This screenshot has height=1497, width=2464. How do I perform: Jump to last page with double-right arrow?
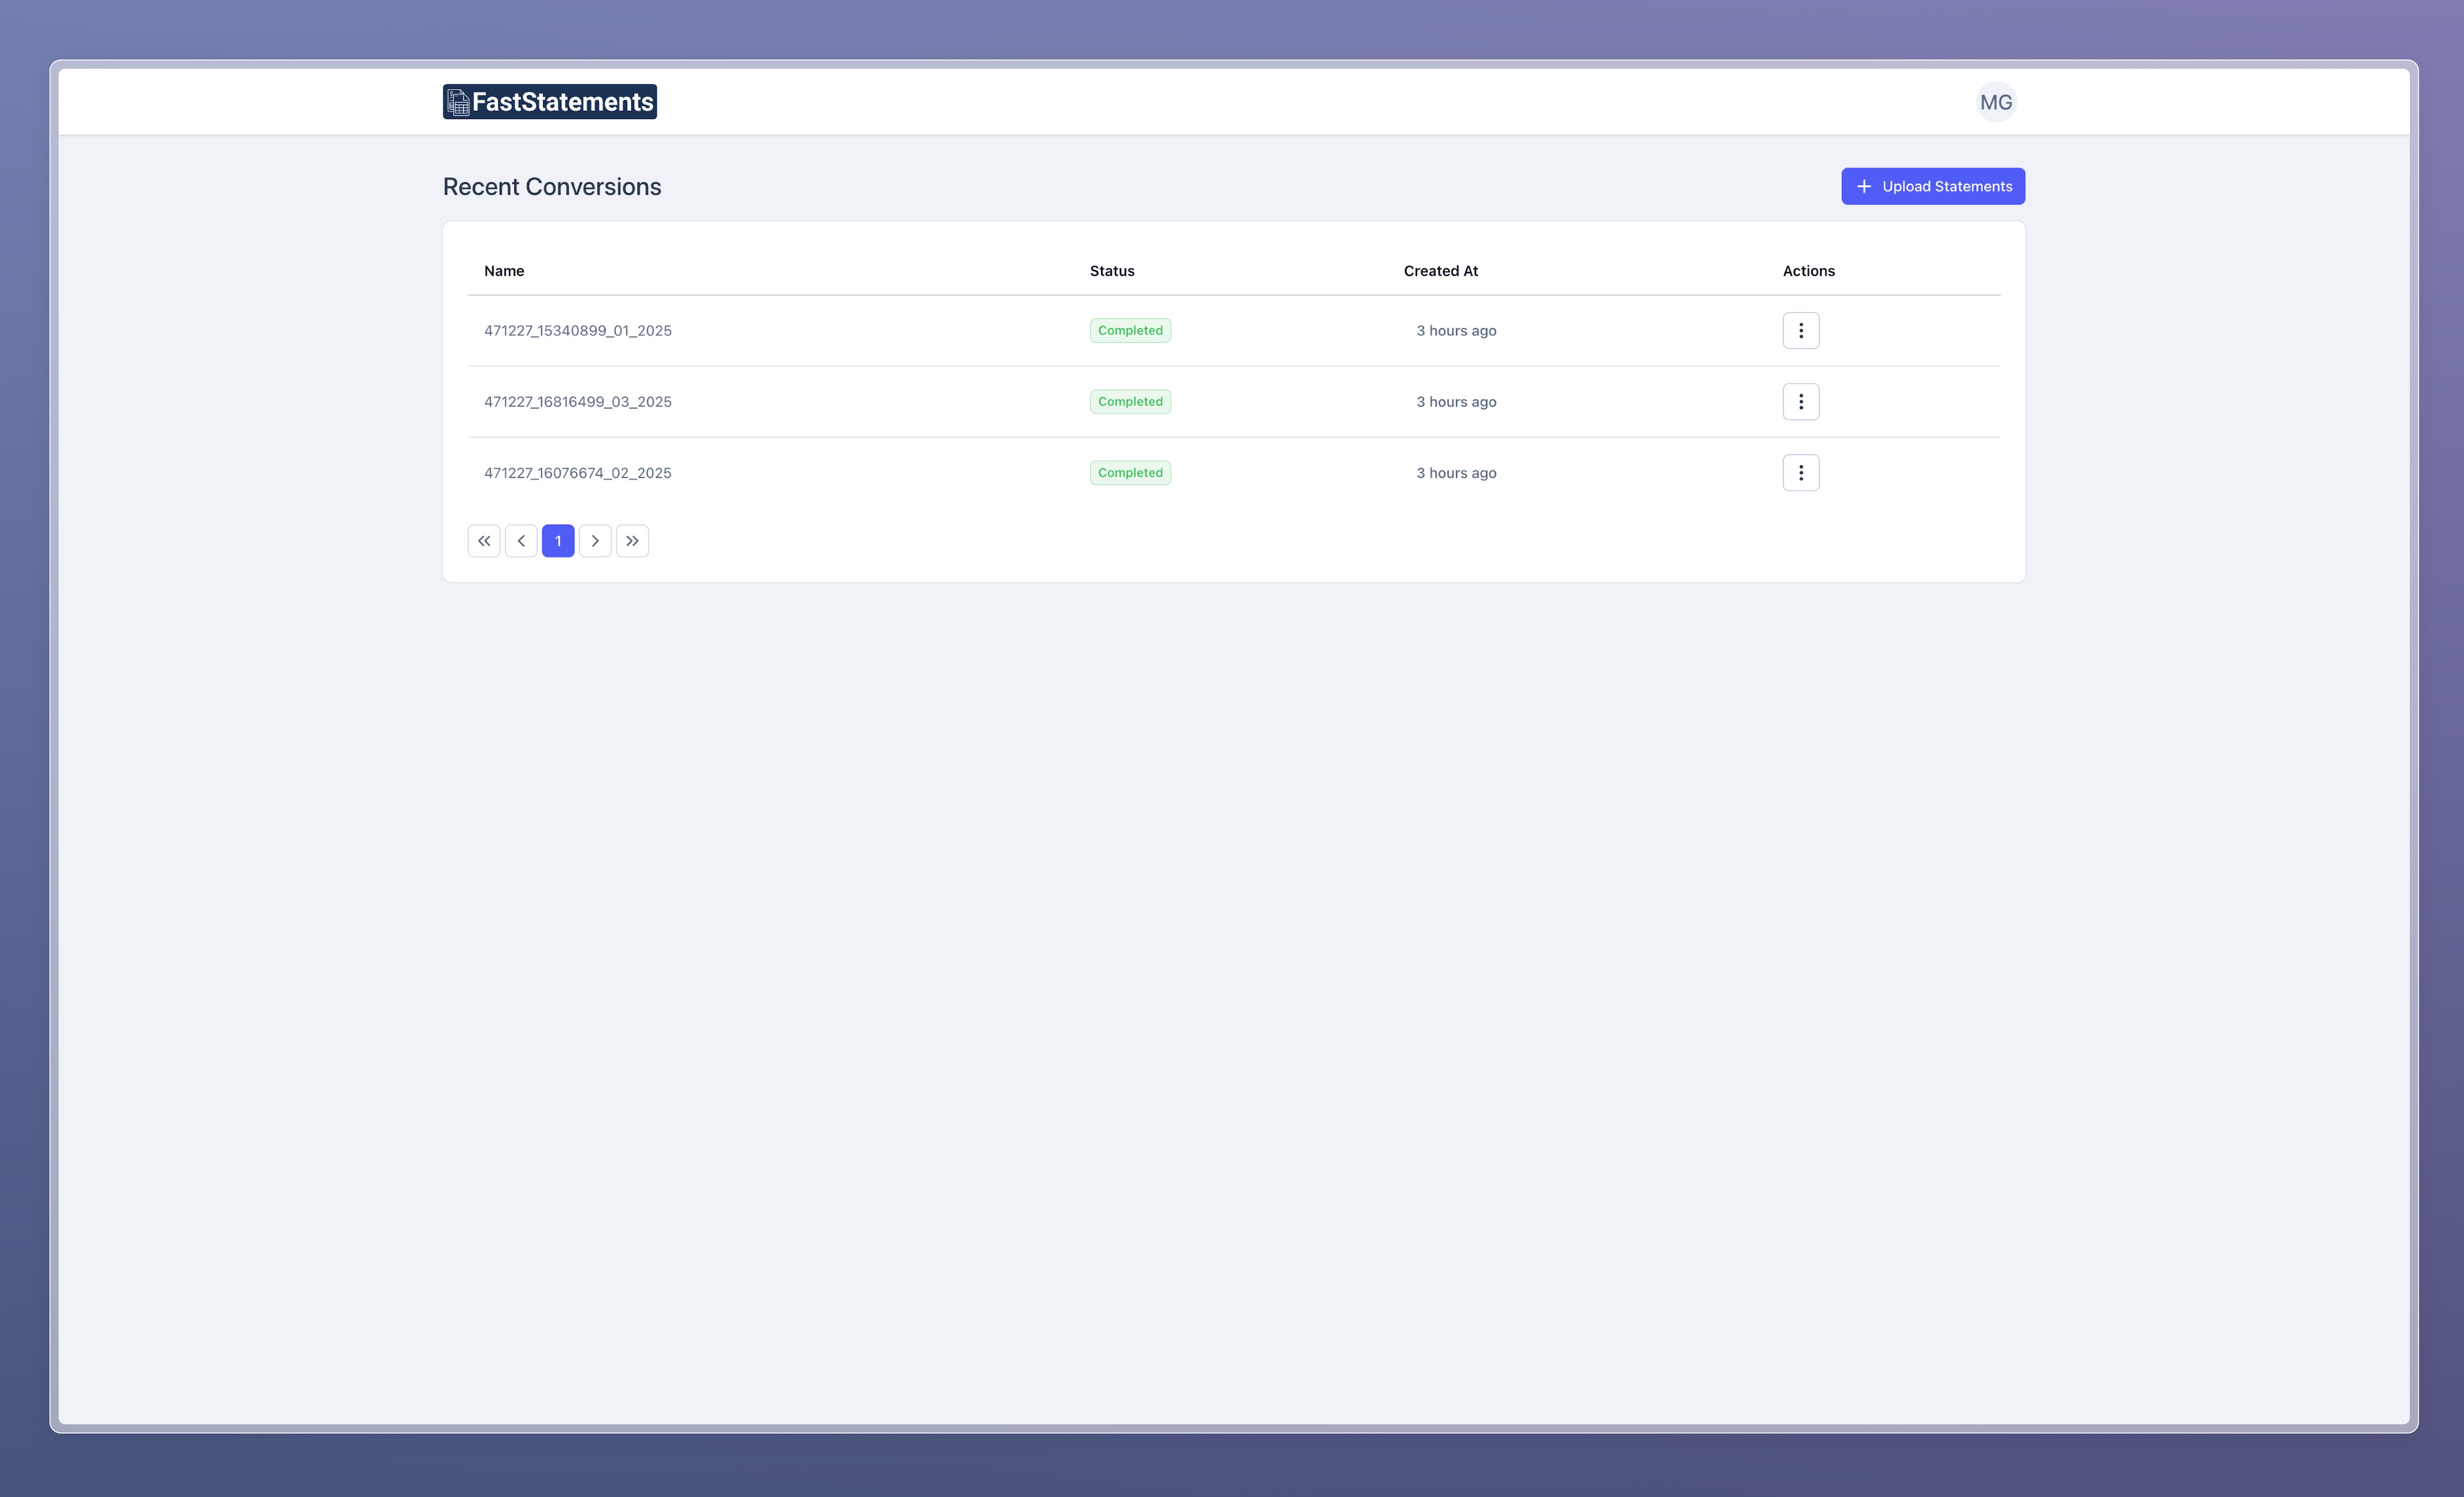632,541
